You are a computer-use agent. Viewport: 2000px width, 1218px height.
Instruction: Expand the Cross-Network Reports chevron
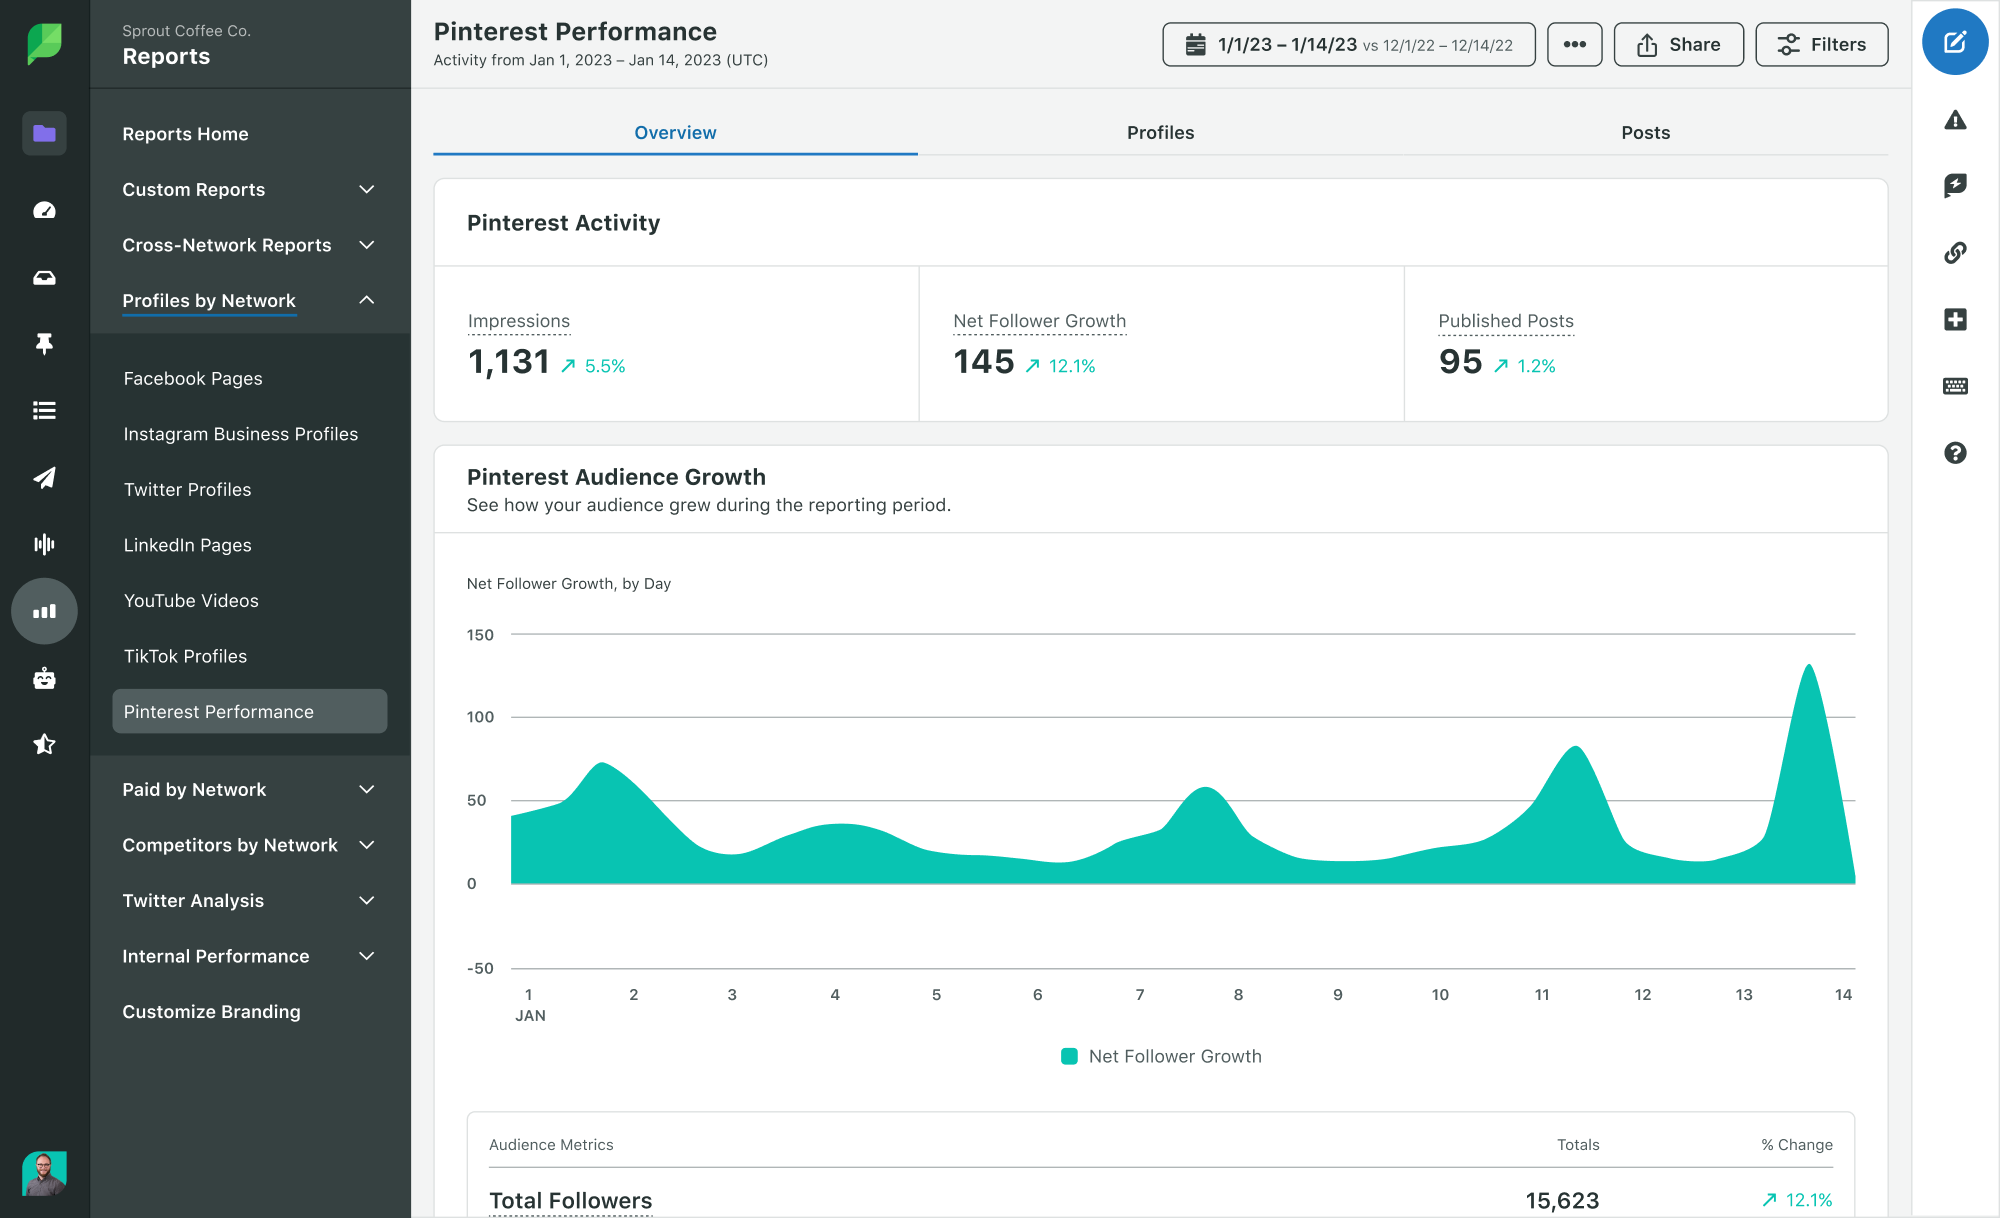point(367,245)
